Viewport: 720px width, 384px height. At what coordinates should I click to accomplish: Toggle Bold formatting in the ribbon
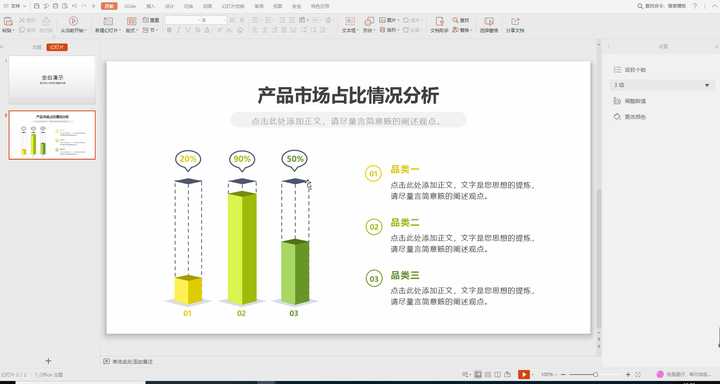[169, 30]
